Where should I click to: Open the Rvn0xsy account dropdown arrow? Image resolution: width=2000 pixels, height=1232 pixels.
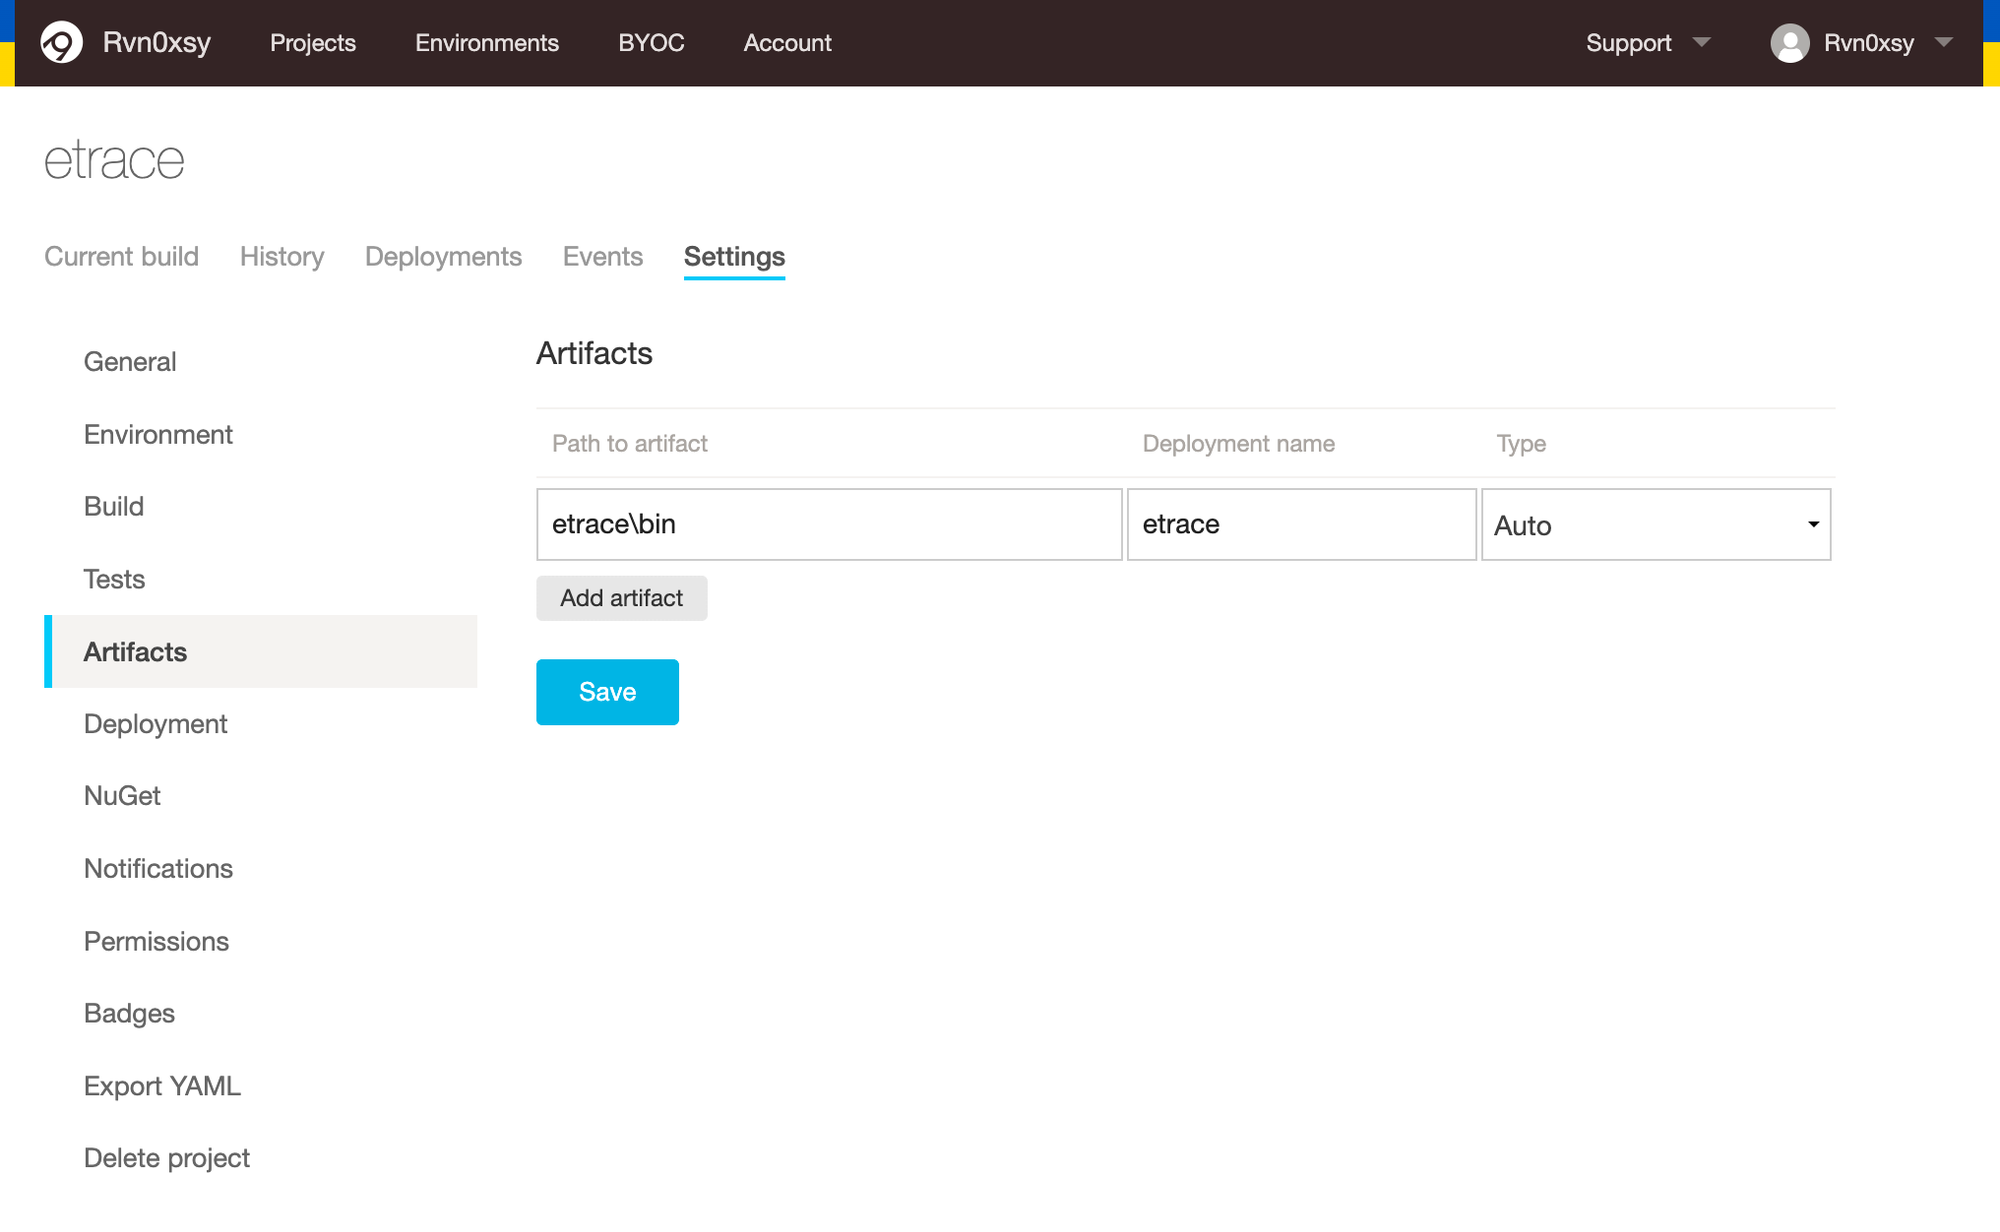tap(1943, 43)
